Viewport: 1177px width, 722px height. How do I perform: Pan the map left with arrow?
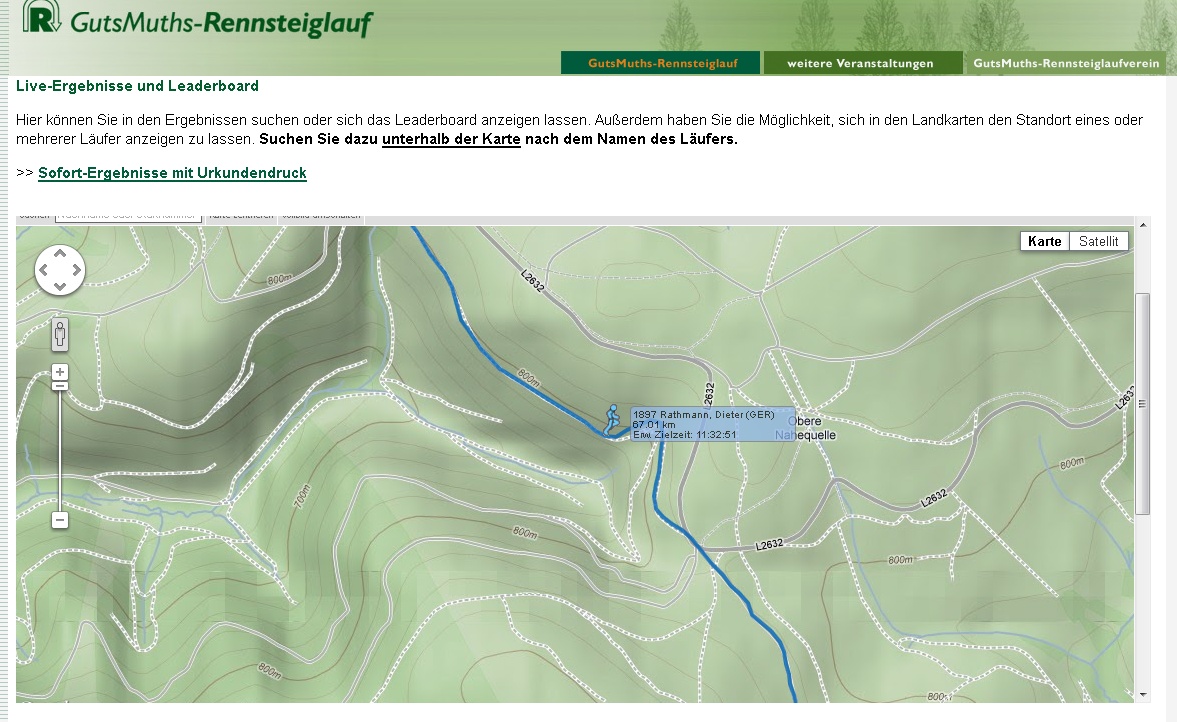coord(43,270)
